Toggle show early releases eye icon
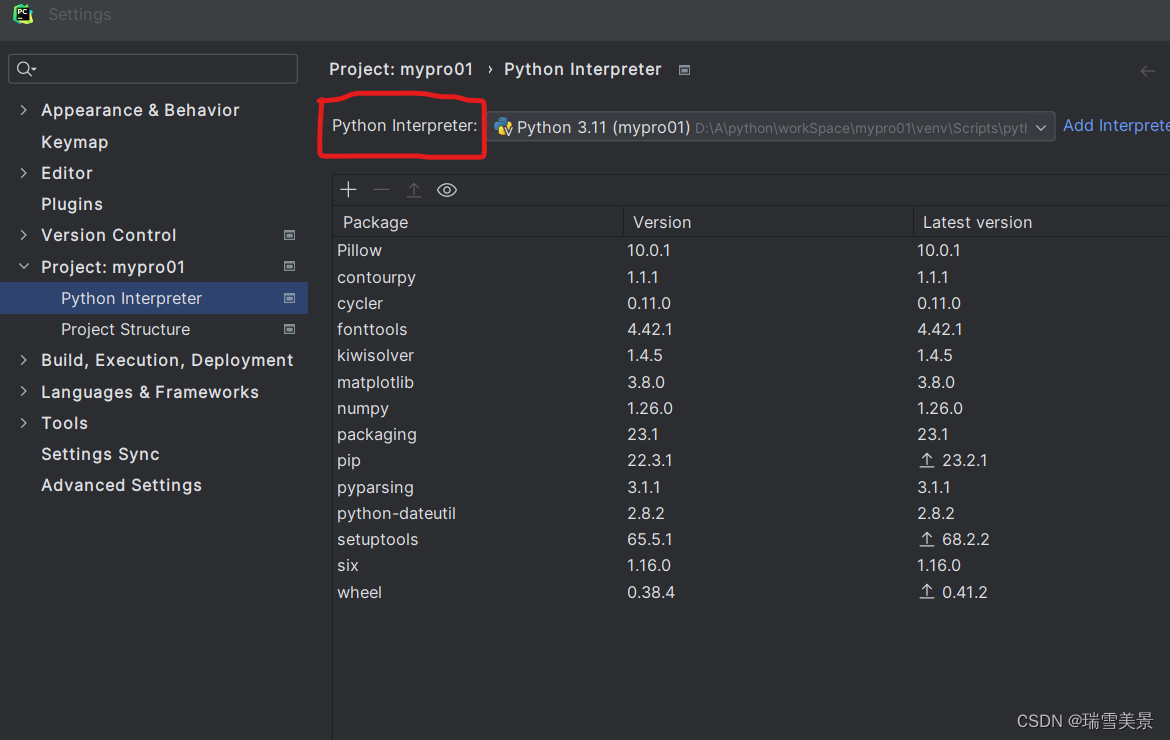Viewport: 1170px width, 740px height. point(447,189)
